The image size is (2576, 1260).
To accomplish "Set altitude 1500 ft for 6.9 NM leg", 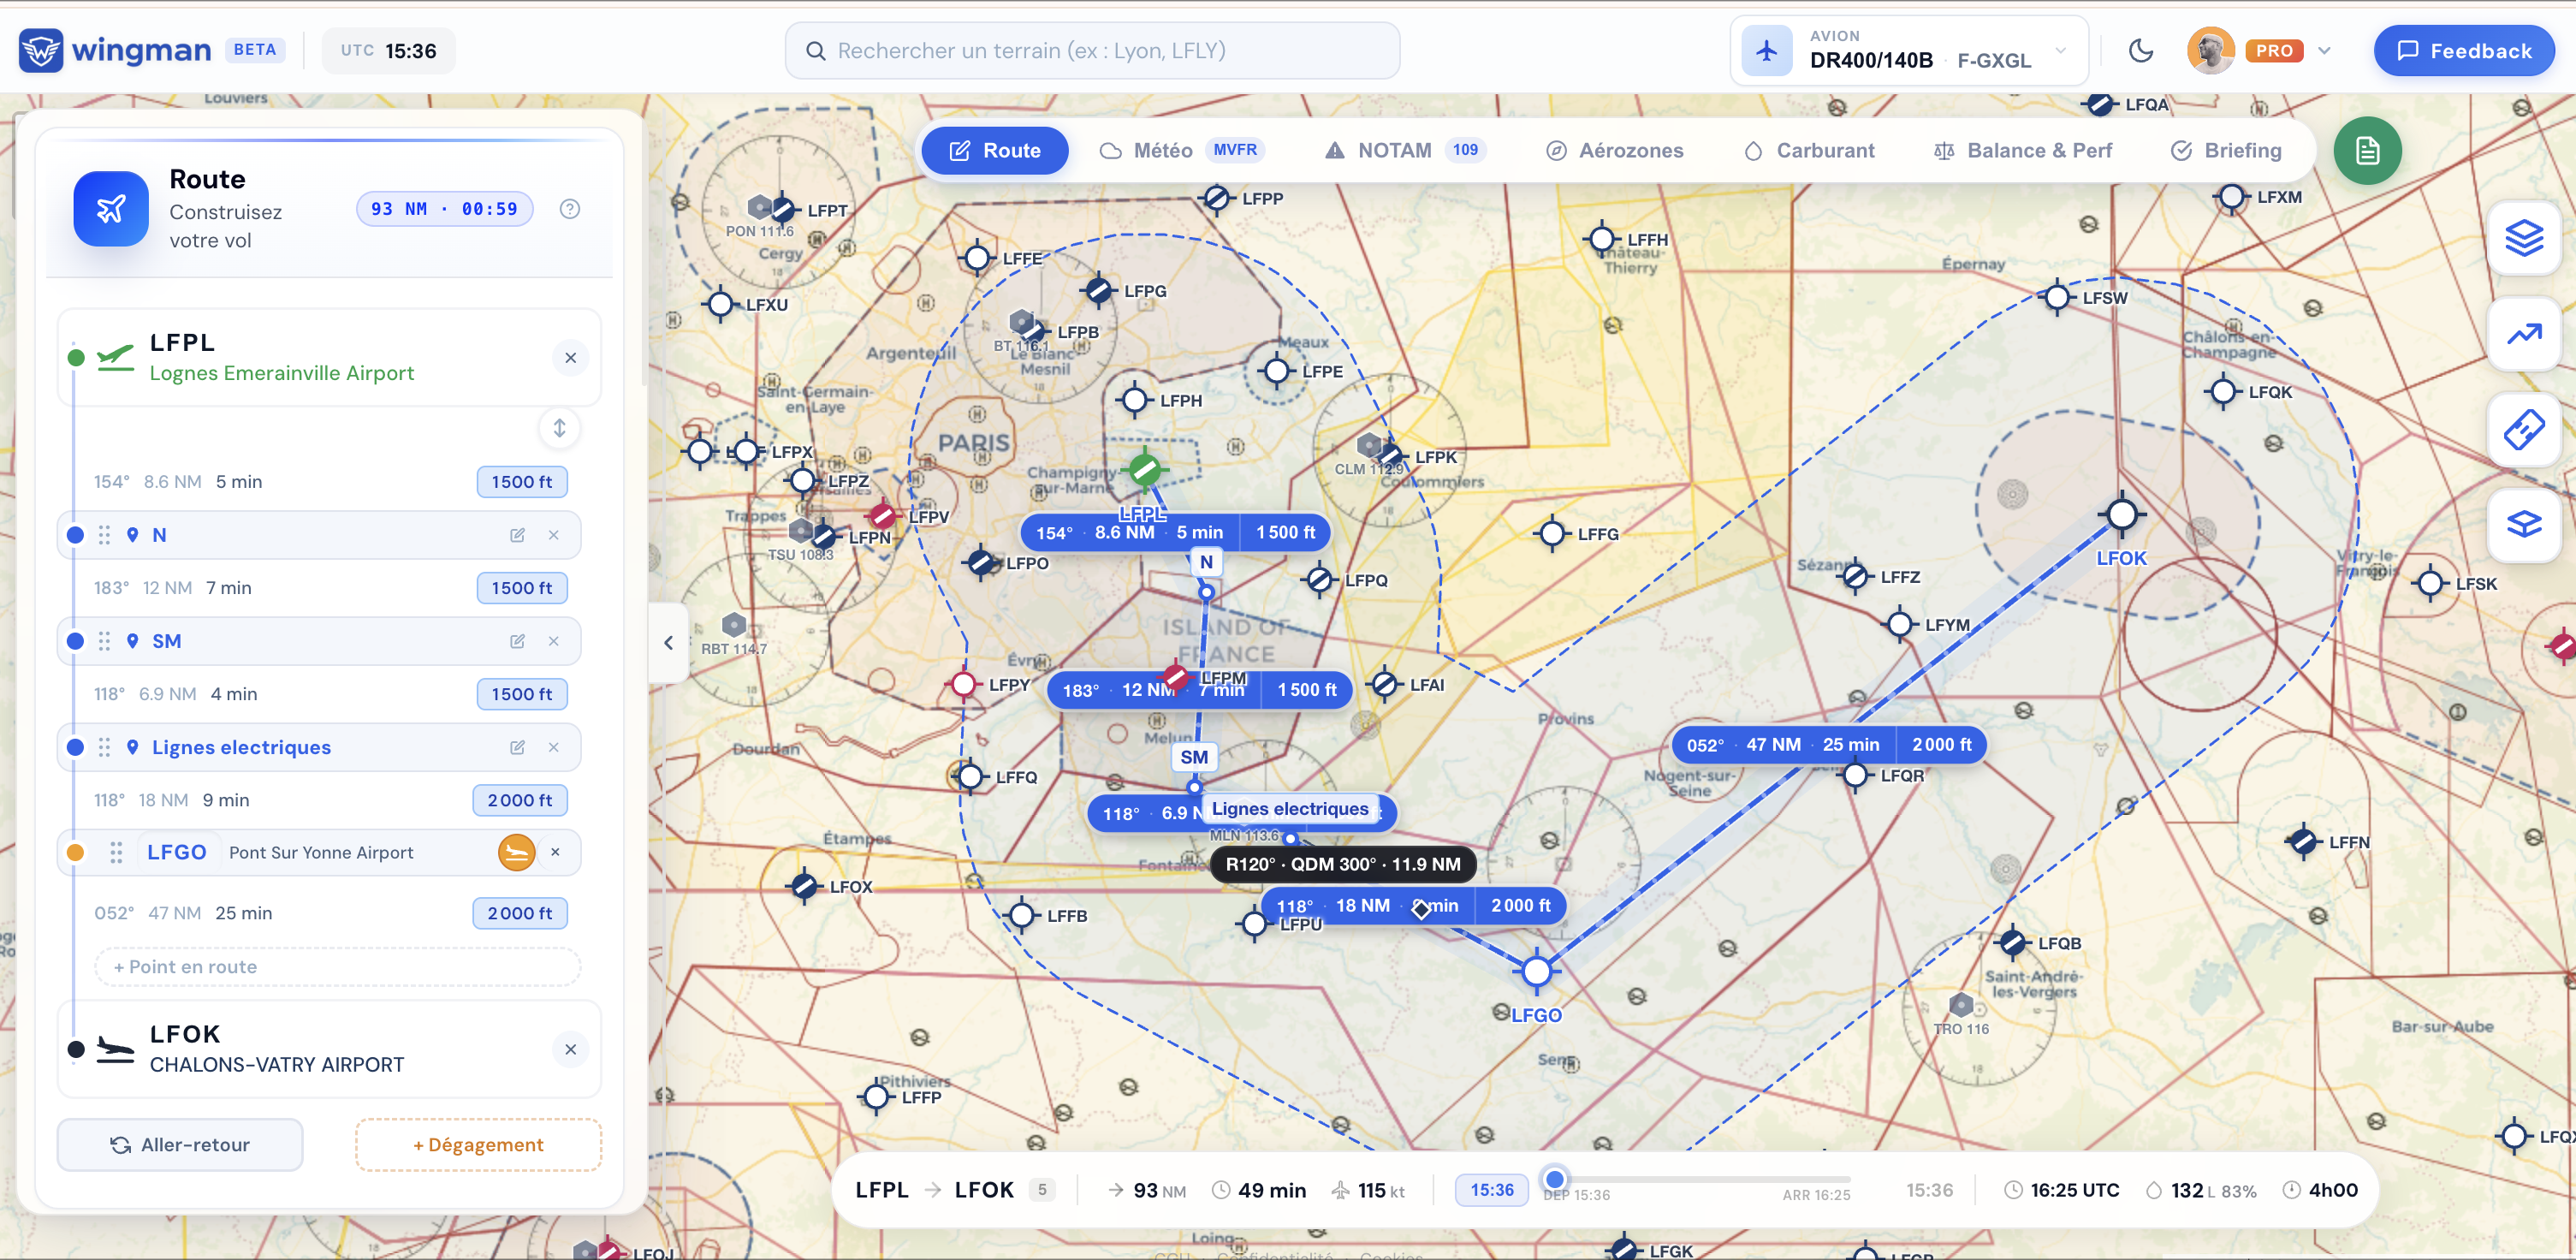I will pos(522,694).
